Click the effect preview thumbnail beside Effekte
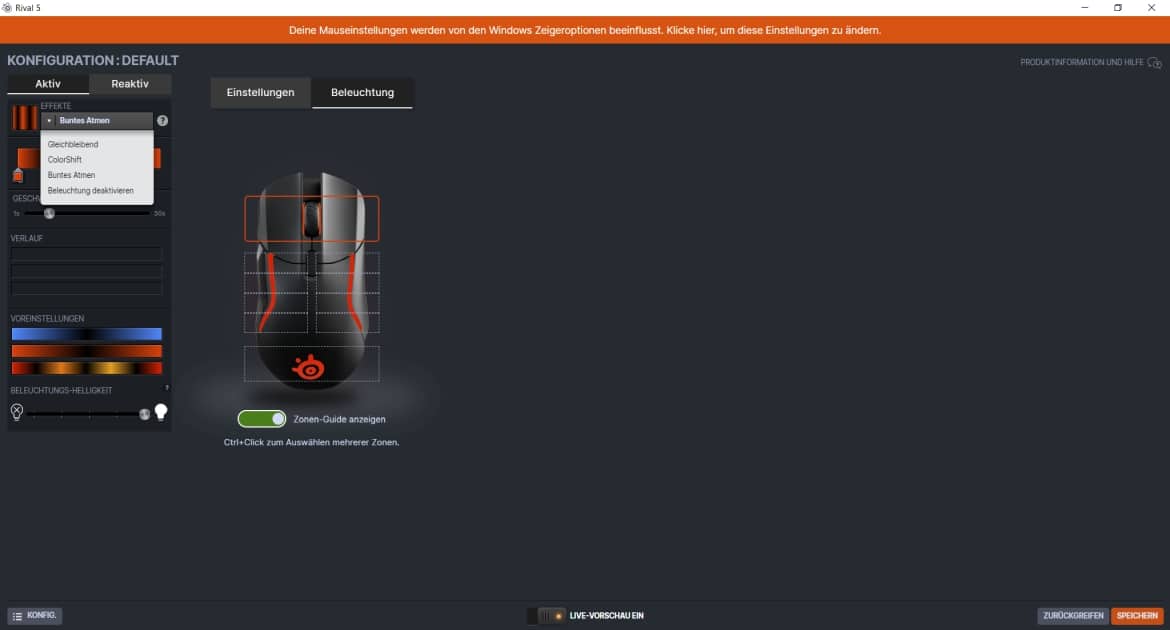1170x630 pixels. [24, 118]
